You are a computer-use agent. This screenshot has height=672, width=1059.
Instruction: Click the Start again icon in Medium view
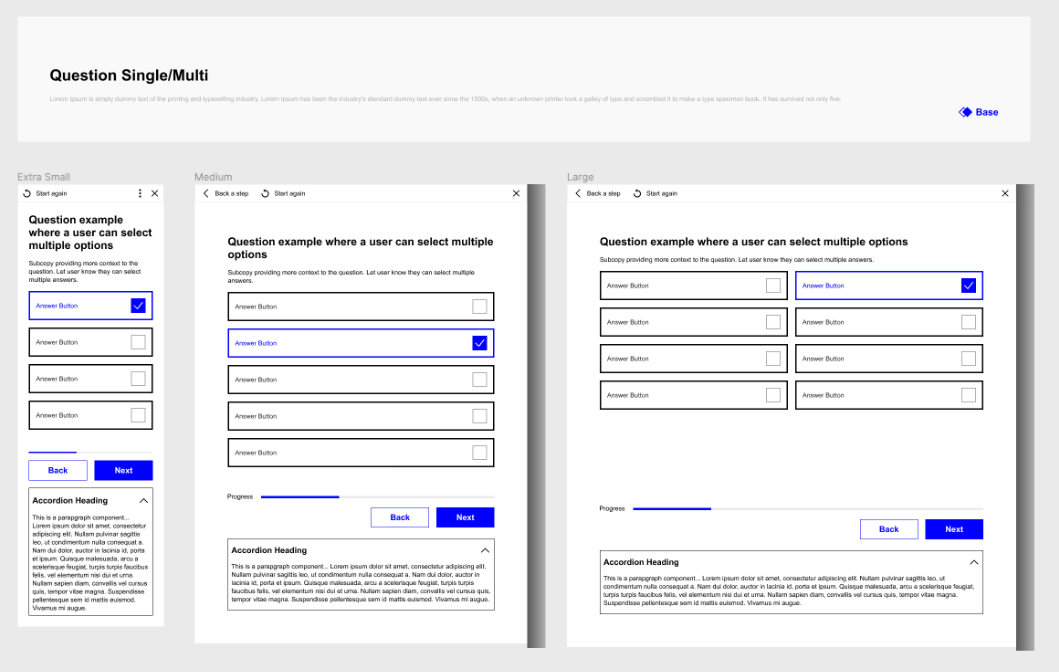(265, 193)
